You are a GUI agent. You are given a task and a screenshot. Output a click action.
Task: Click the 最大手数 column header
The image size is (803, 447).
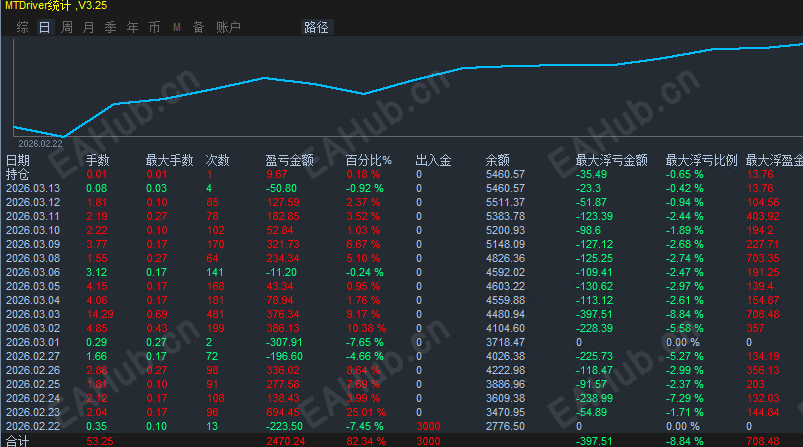tap(170, 160)
